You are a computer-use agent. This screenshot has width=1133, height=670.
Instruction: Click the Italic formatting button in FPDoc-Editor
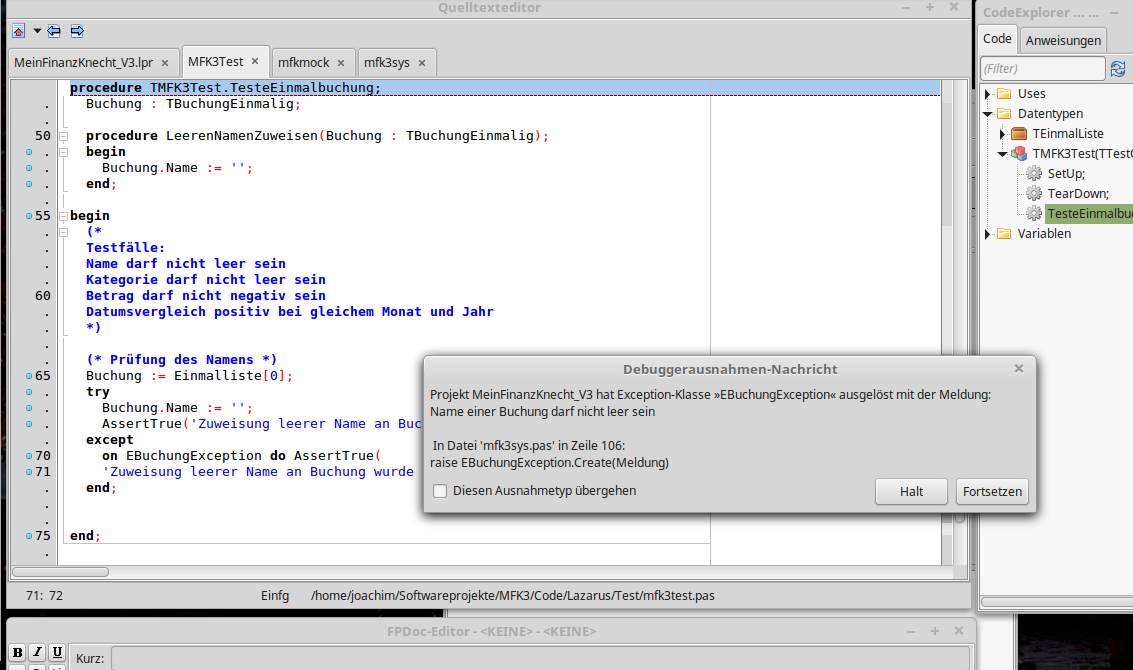[37, 652]
